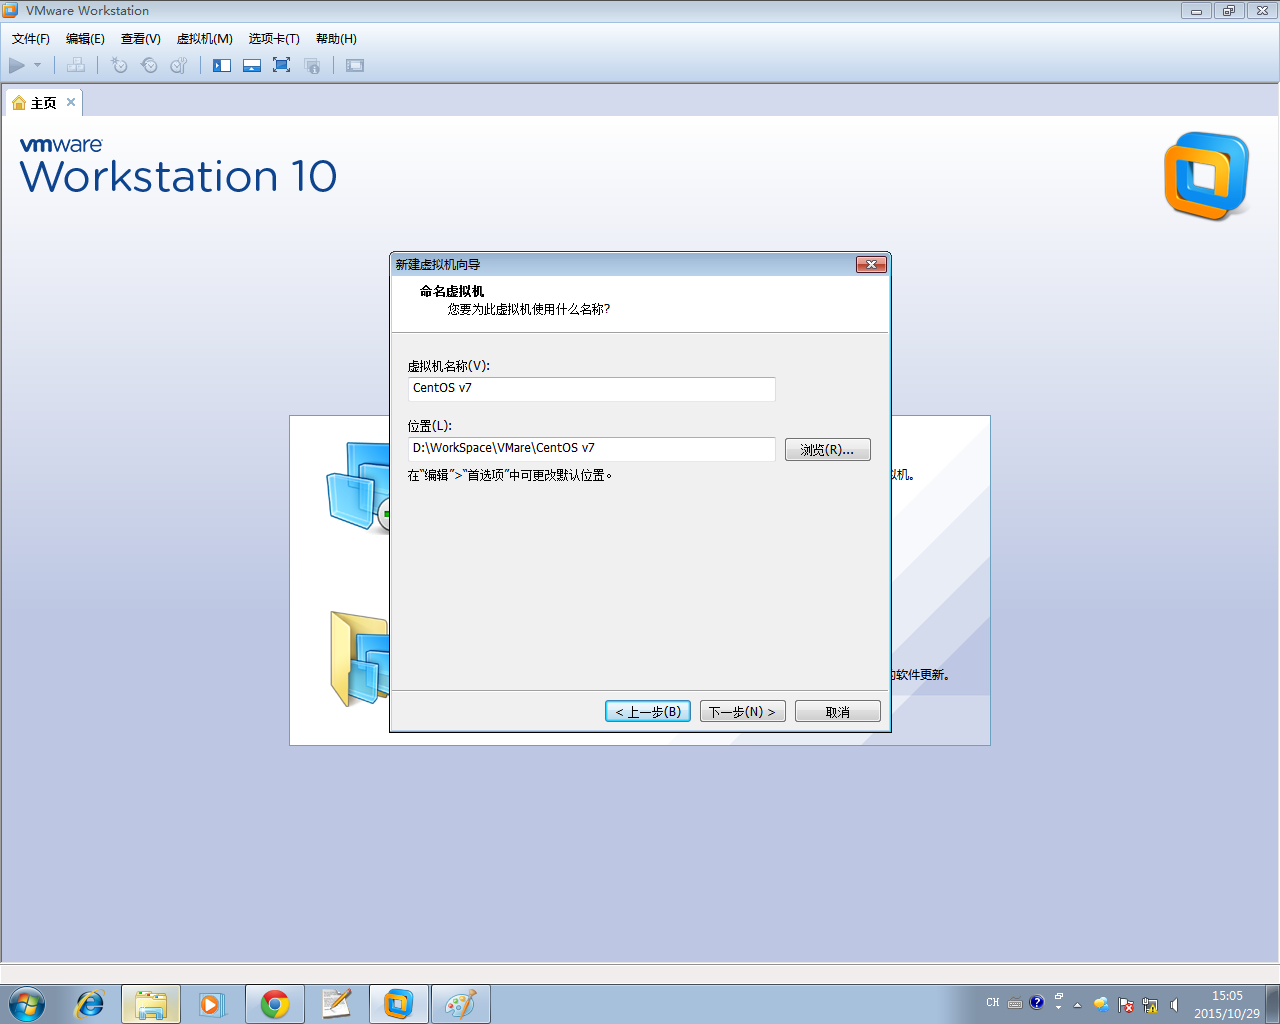Open the notepad with pencil taskbar icon
Screen dimensions: 1280x1024
[x=337, y=1004]
